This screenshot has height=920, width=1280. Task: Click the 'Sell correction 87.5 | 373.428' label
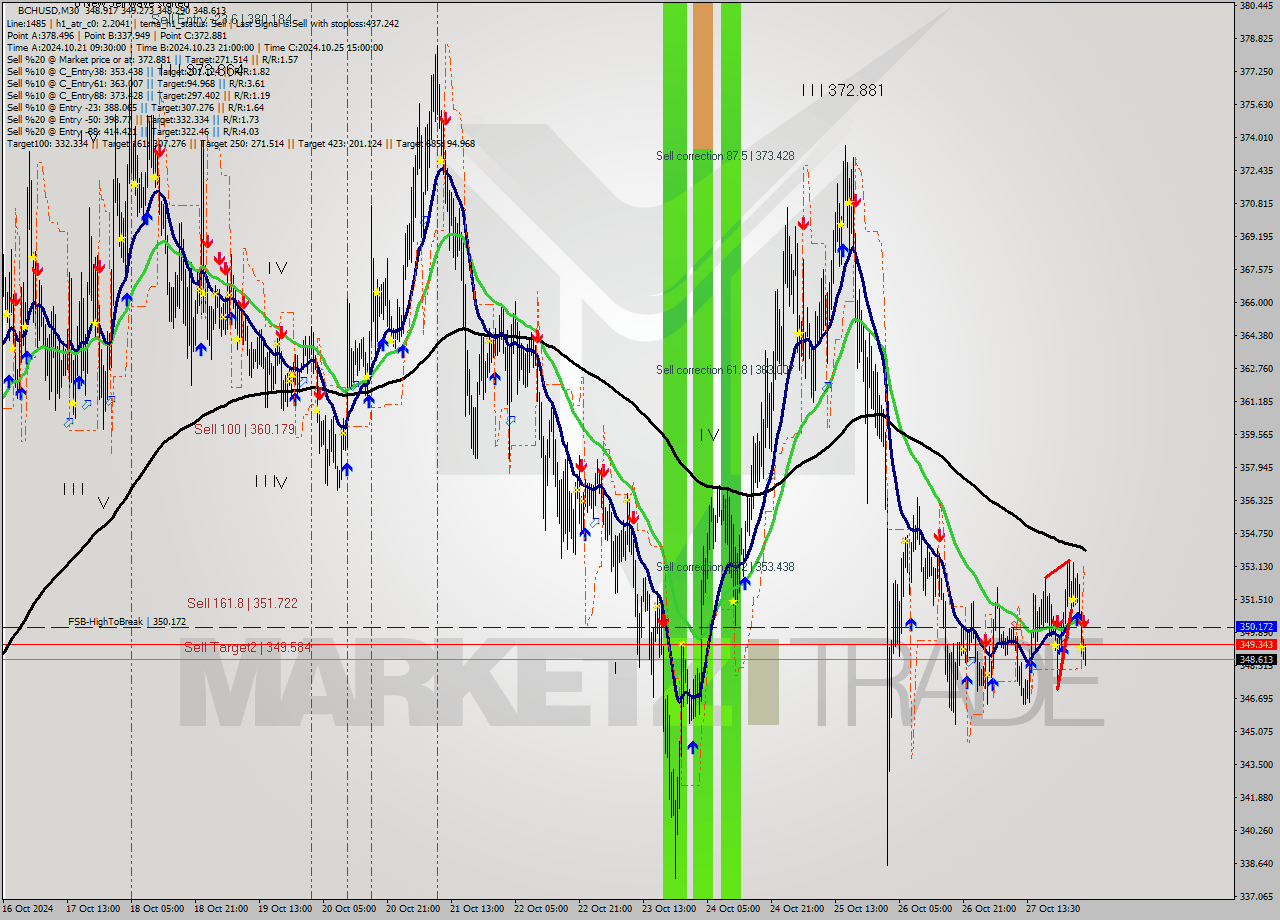tap(725, 156)
